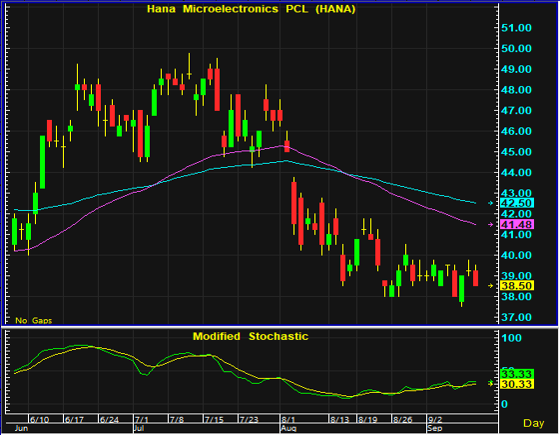The width and height of the screenshot is (560, 435).
Task: Click the 47.00 price axis label
Action: tap(516, 111)
